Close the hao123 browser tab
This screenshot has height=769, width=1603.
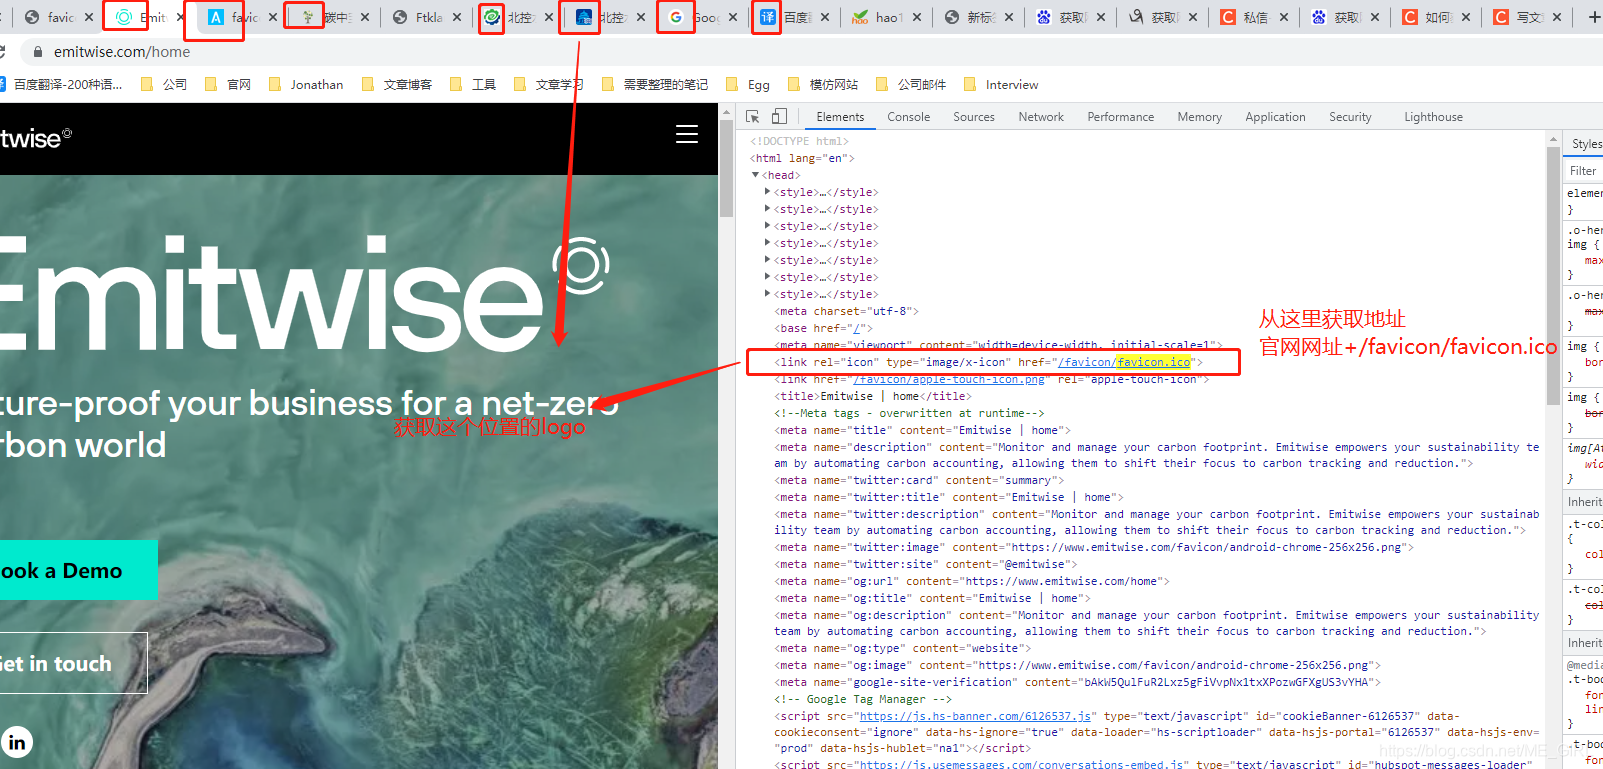click(x=917, y=17)
